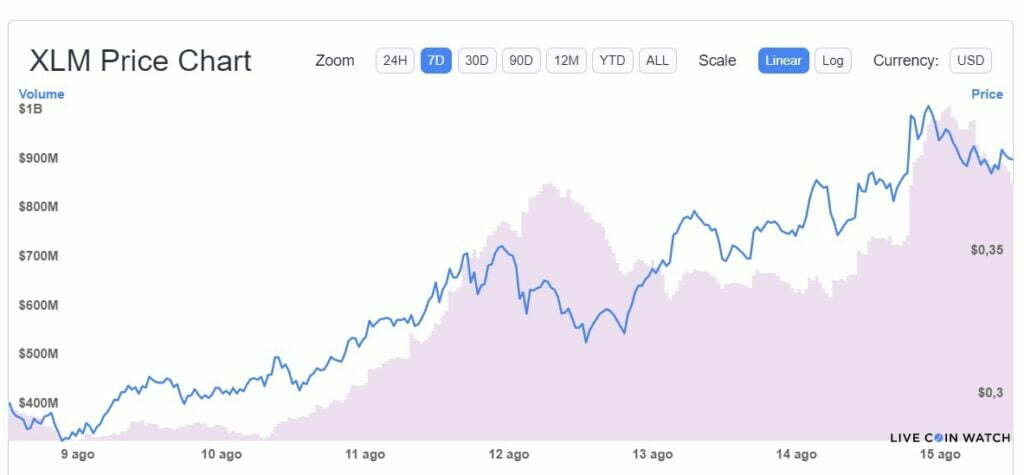Switch chart zoom to 30D

[x=477, y=60]
